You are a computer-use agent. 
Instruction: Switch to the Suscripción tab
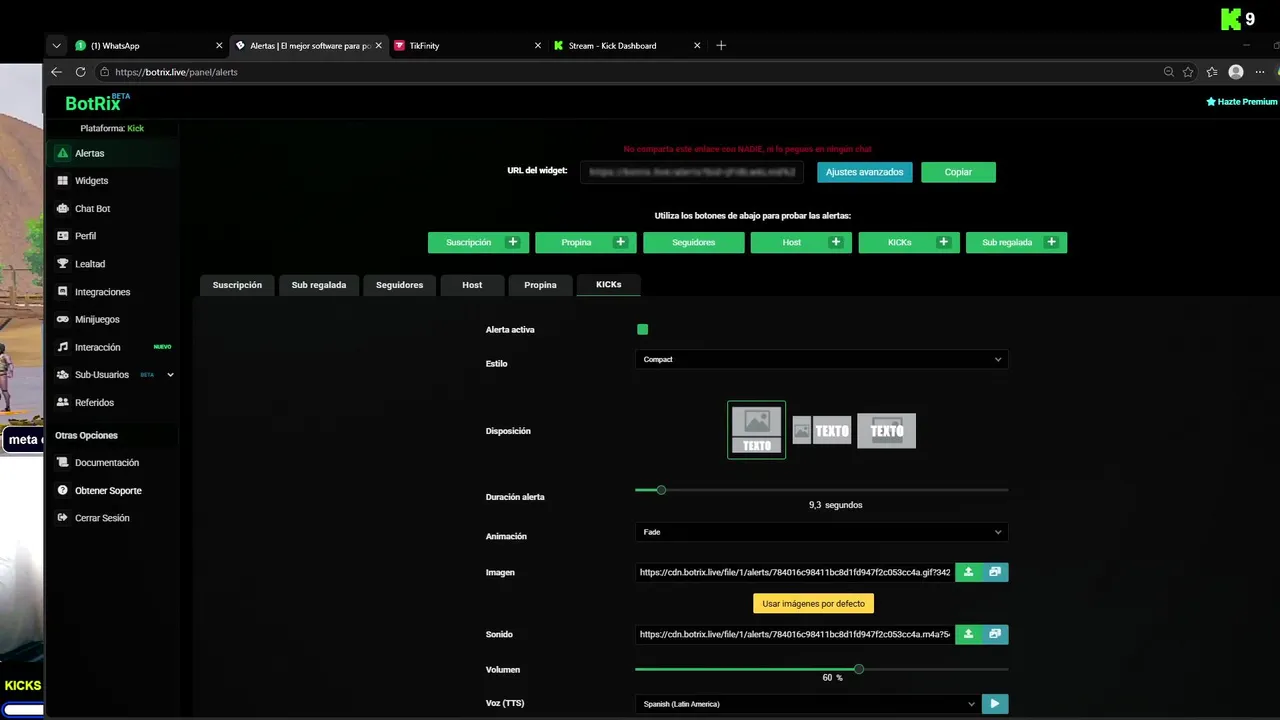click(237, 285)
